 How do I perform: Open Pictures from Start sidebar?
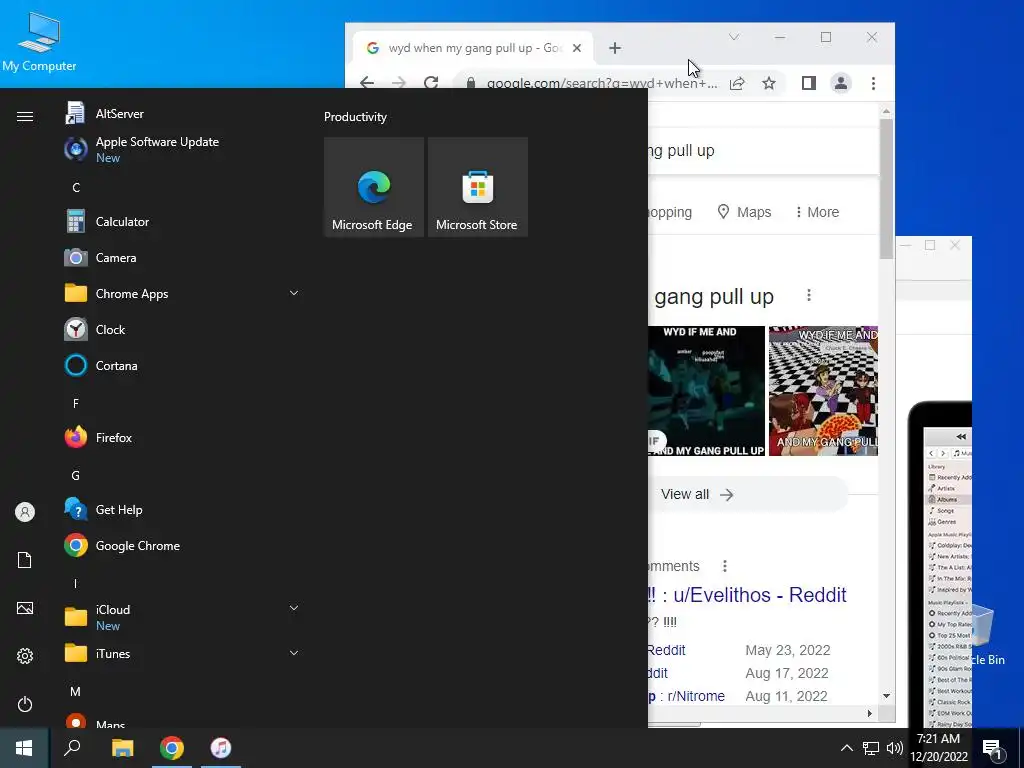[25, 608]
